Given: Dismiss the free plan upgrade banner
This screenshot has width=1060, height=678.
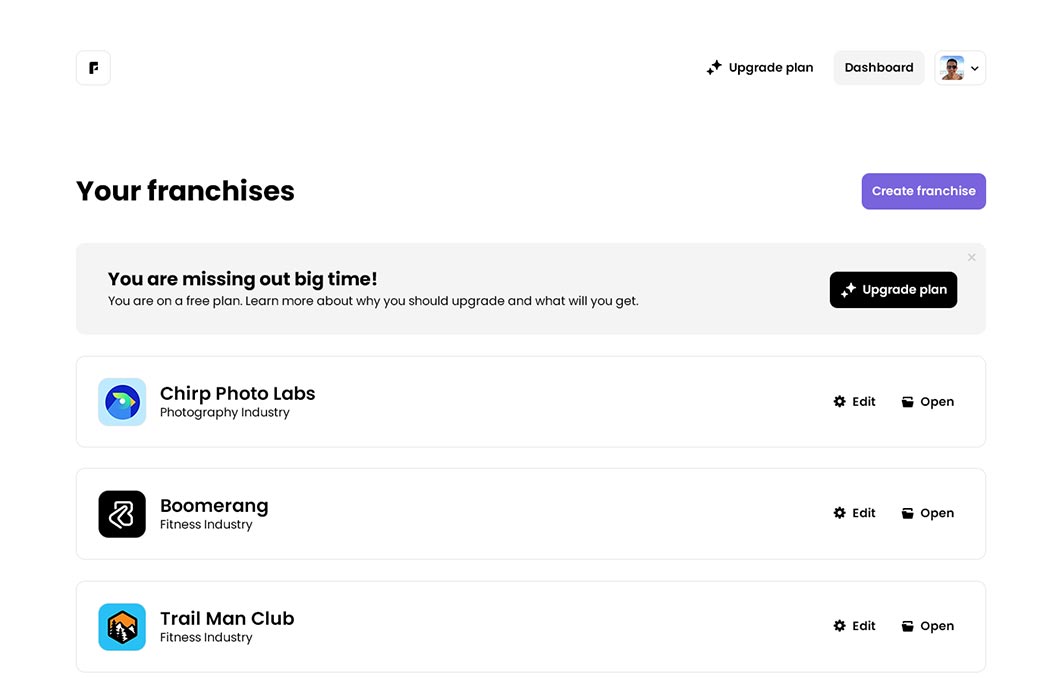Looking at the screenshot, I should click(971, 258).
